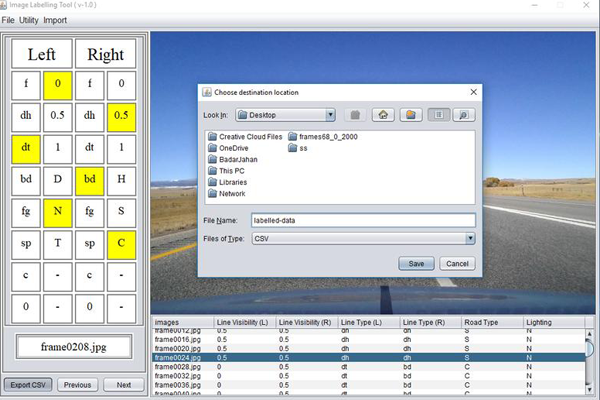Screen dimensions: 600x400
Task: Click the frame0208.jpg filename field
Action: pos(74,347)
